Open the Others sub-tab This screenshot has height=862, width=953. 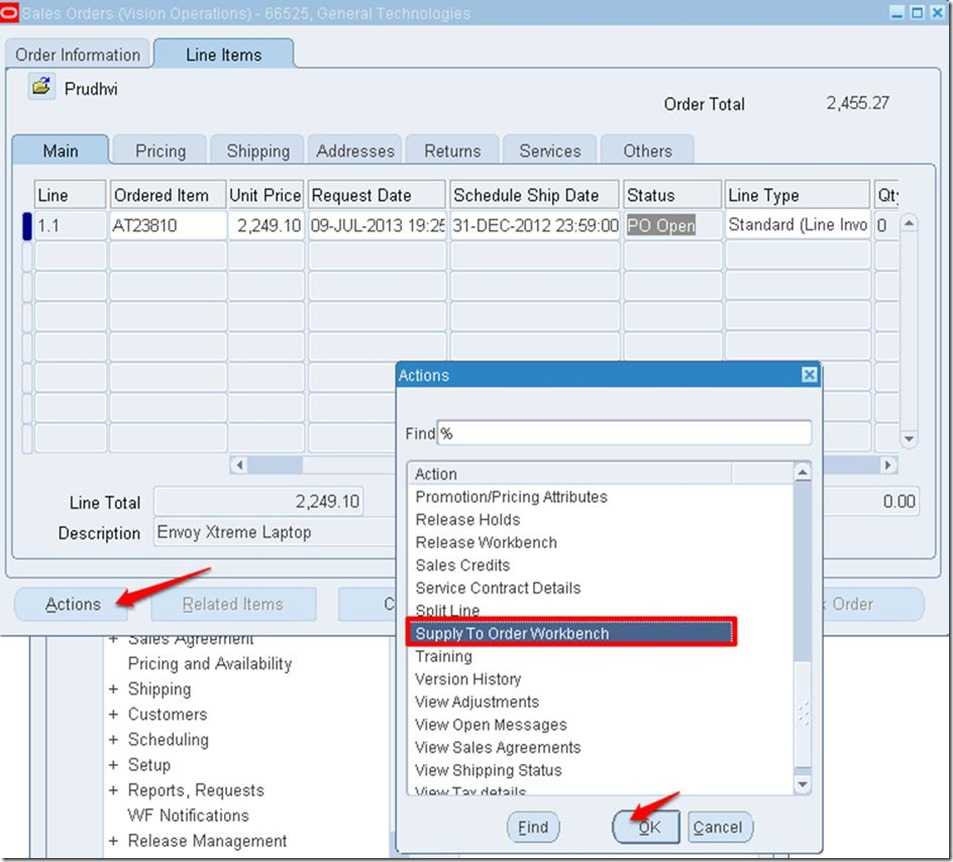647,150
